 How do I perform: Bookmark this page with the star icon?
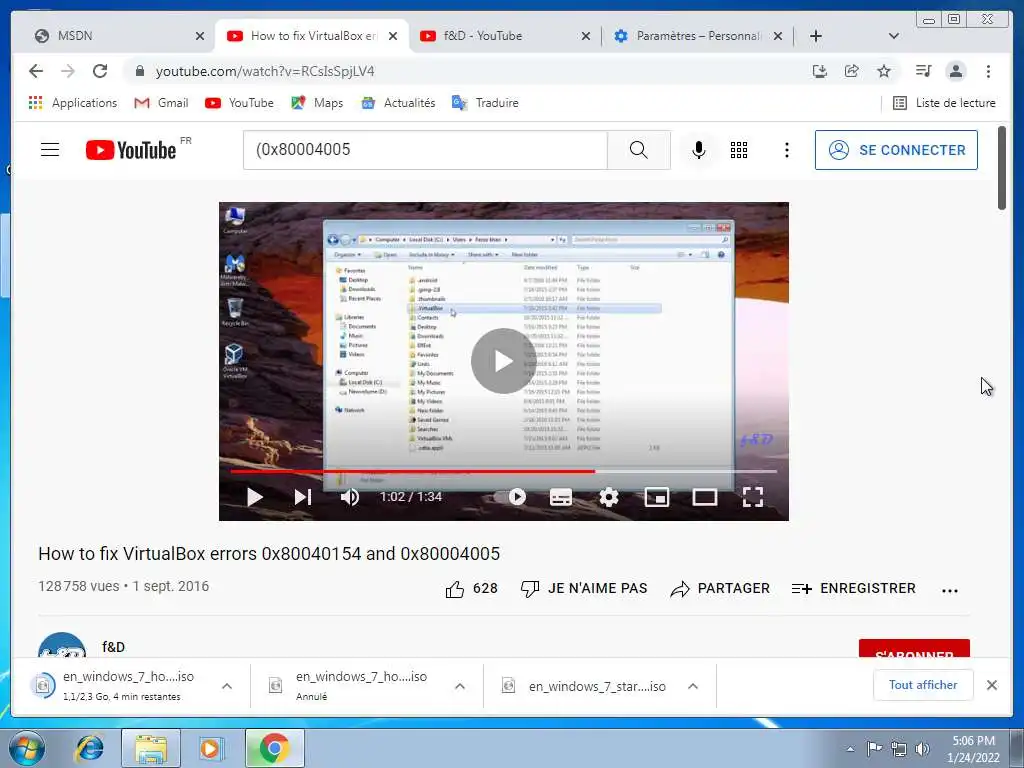click(884, 71)
